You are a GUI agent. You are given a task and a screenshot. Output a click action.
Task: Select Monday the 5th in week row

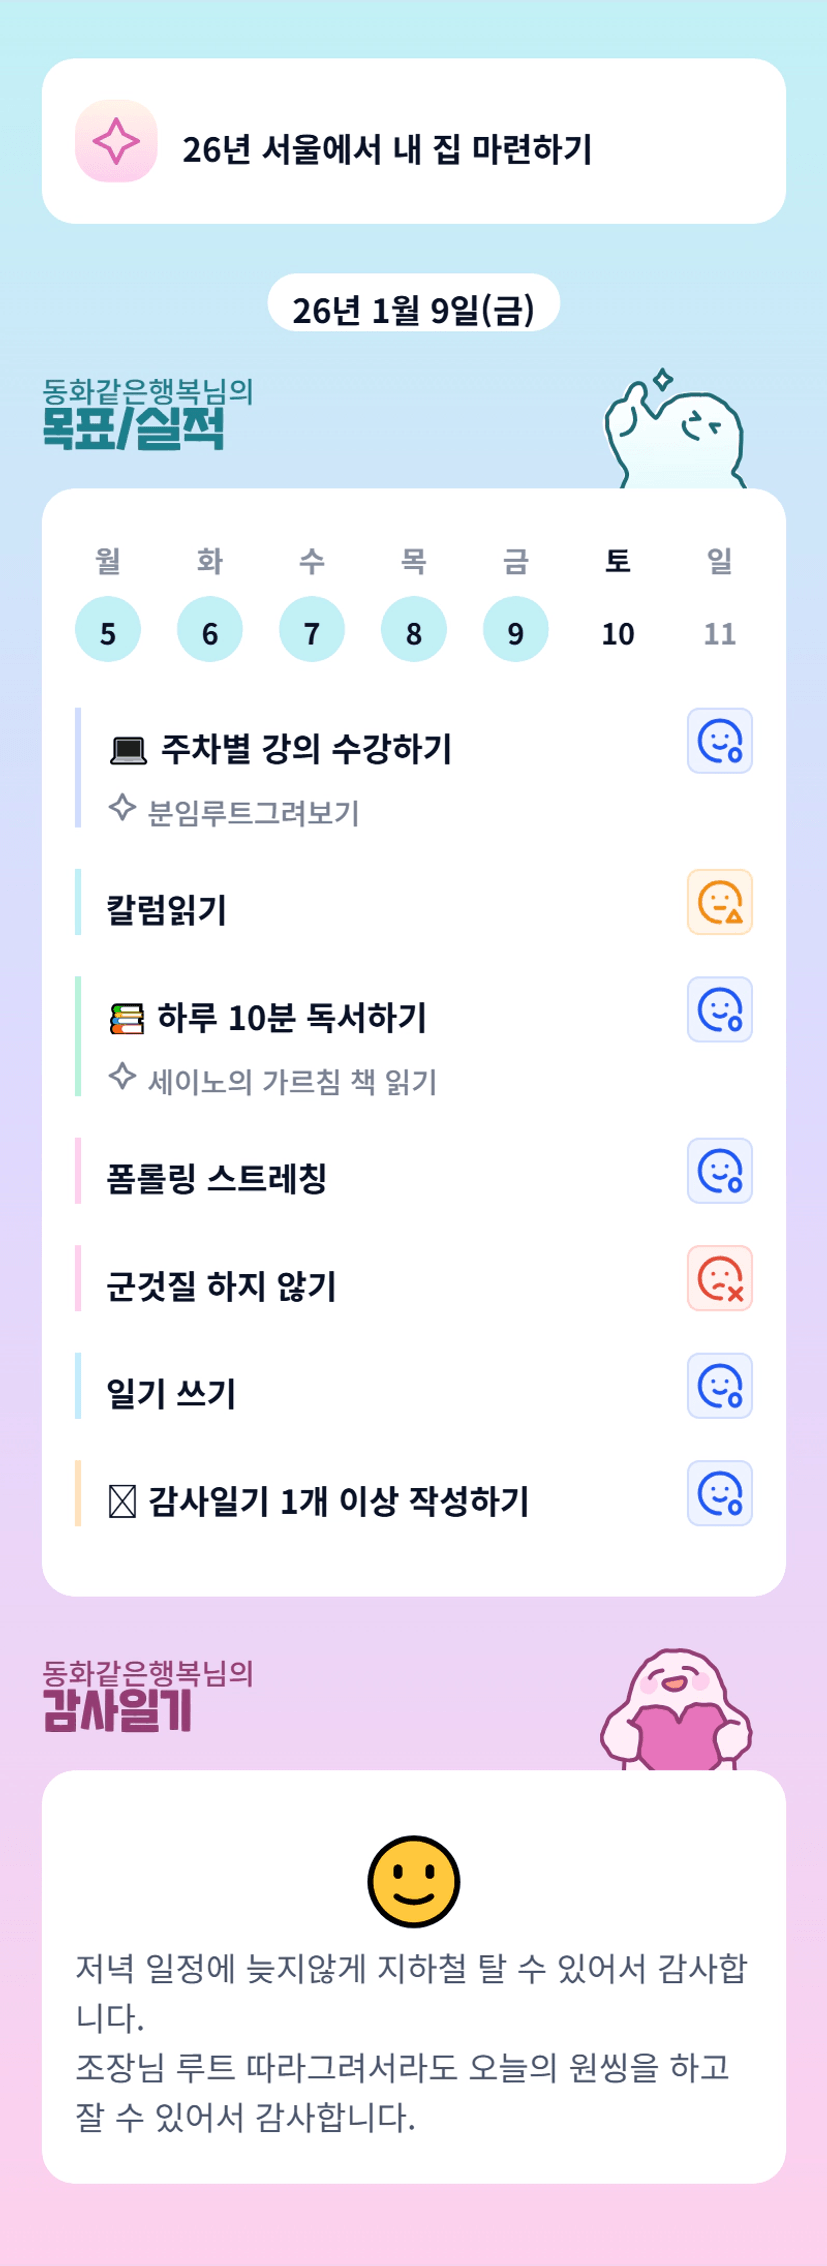point(108,631)
